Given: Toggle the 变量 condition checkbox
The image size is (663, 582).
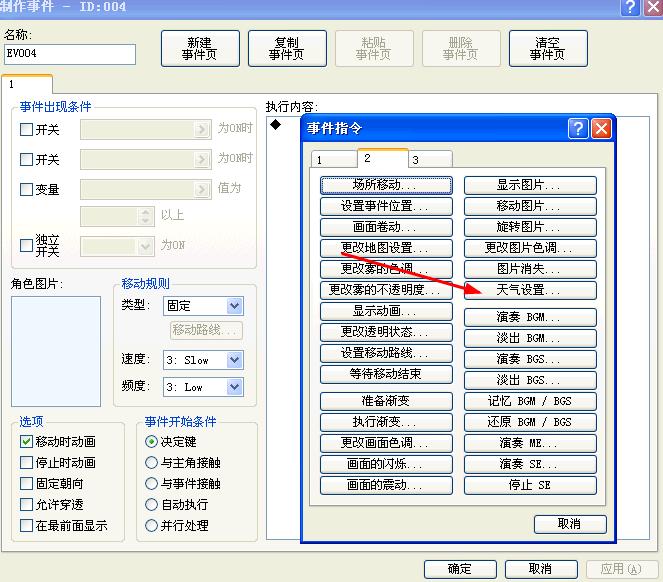Looking at the screenshot, I should click(x=26, y=189).
